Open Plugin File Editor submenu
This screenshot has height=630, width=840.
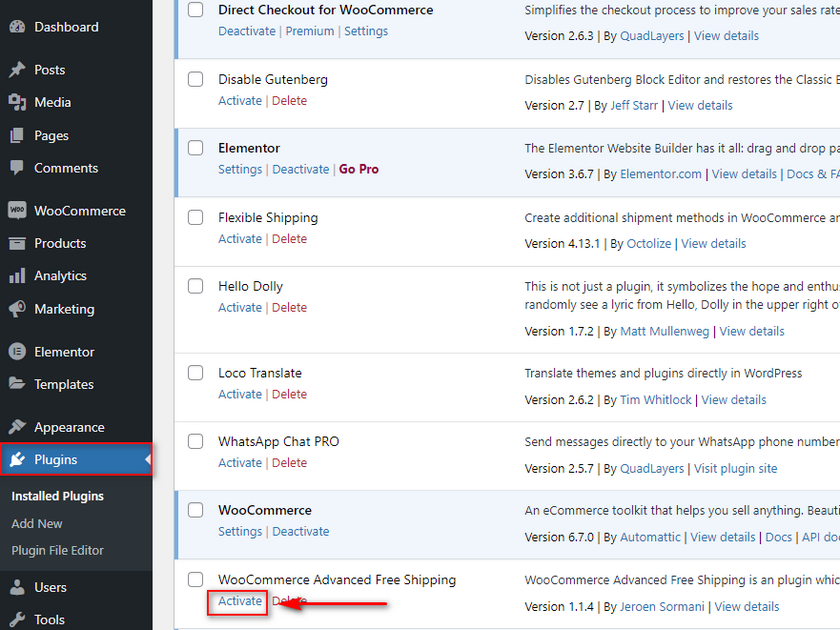coord(57,550)
